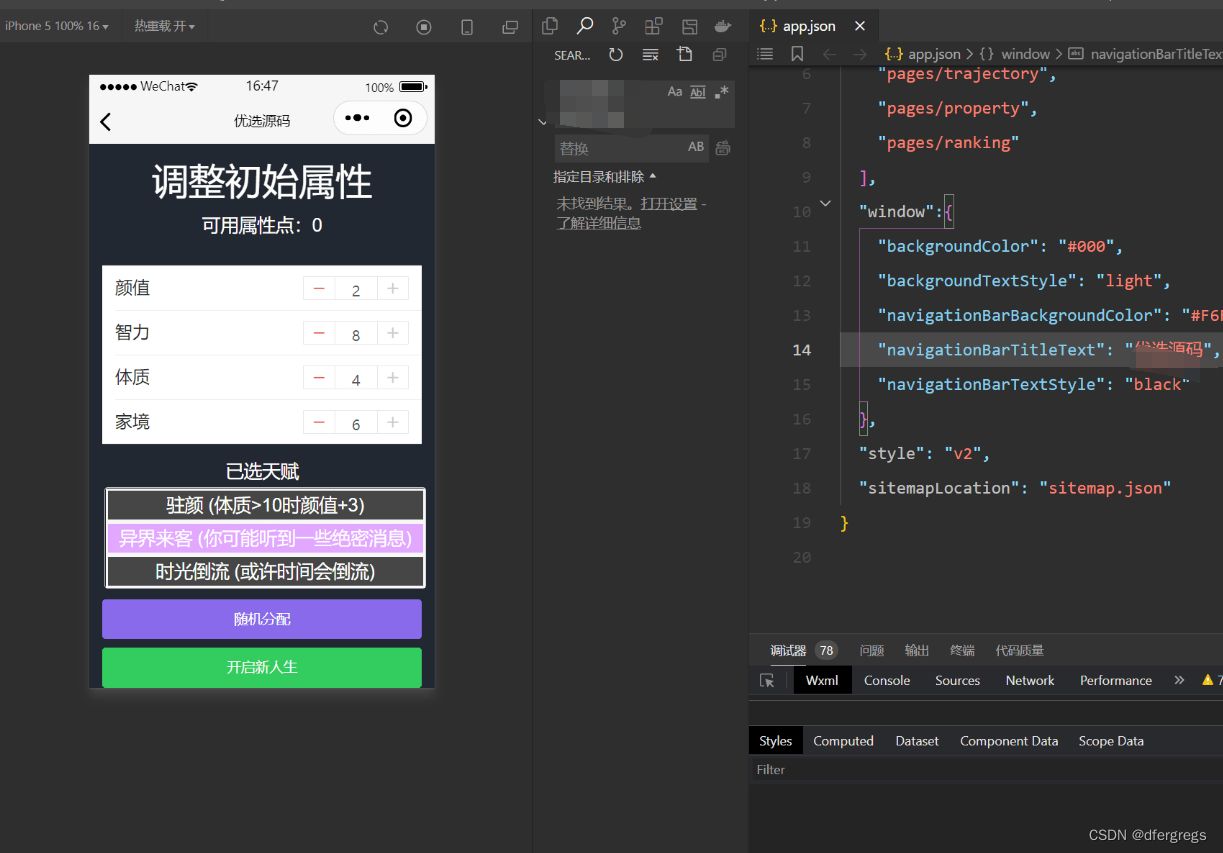
Task: Click the 打开设置 link
Action: 668,204
